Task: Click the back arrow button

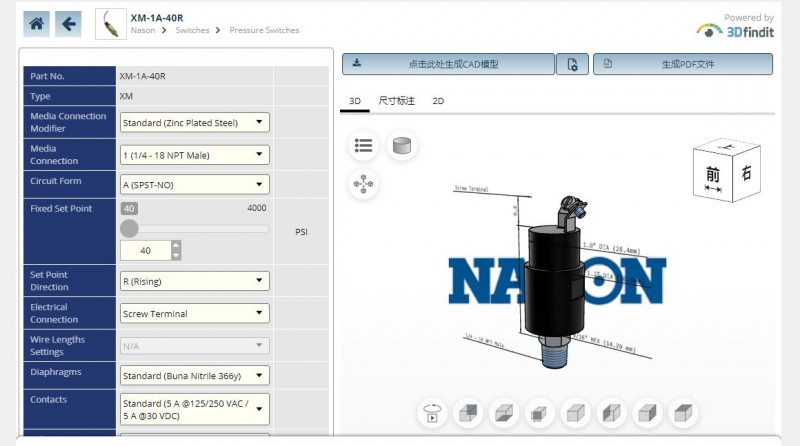Action: (68, 23)
